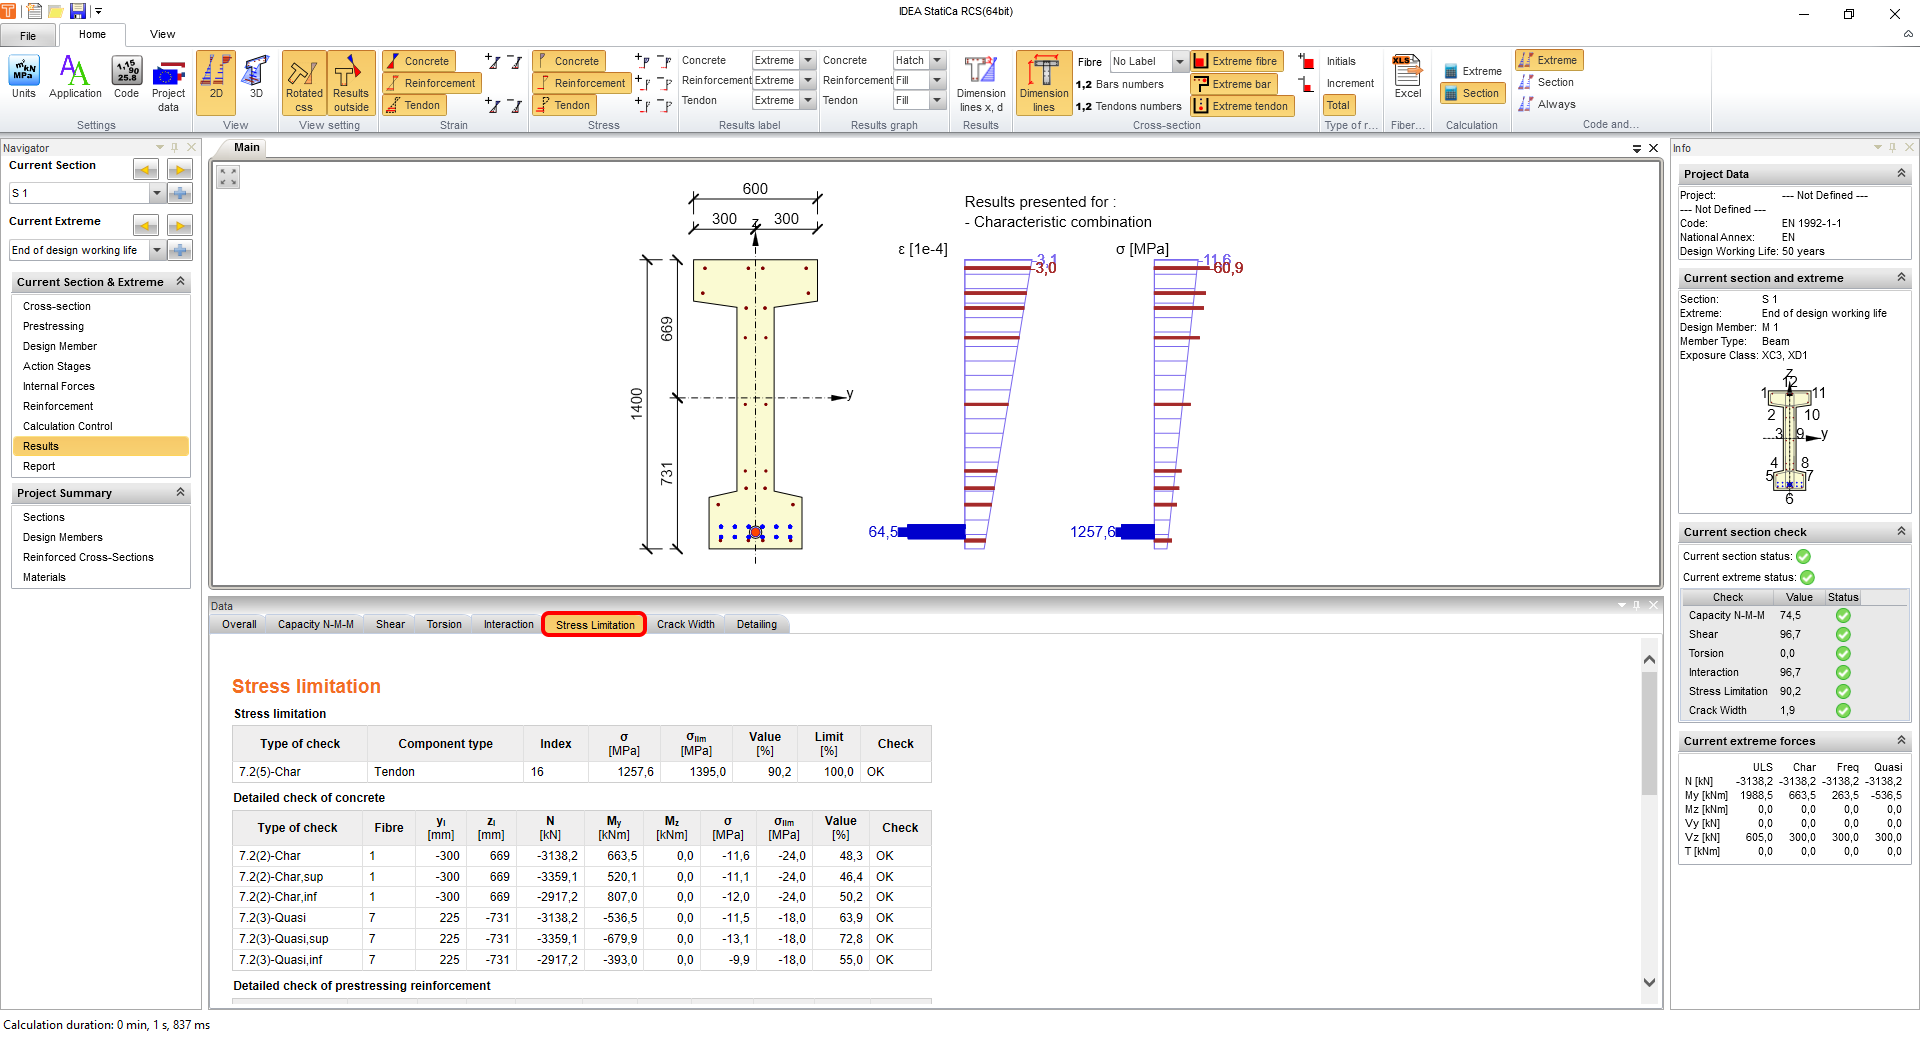Collapse the Project Summary panel
The image size is (1920, 1040).
(x=180, y=492)
